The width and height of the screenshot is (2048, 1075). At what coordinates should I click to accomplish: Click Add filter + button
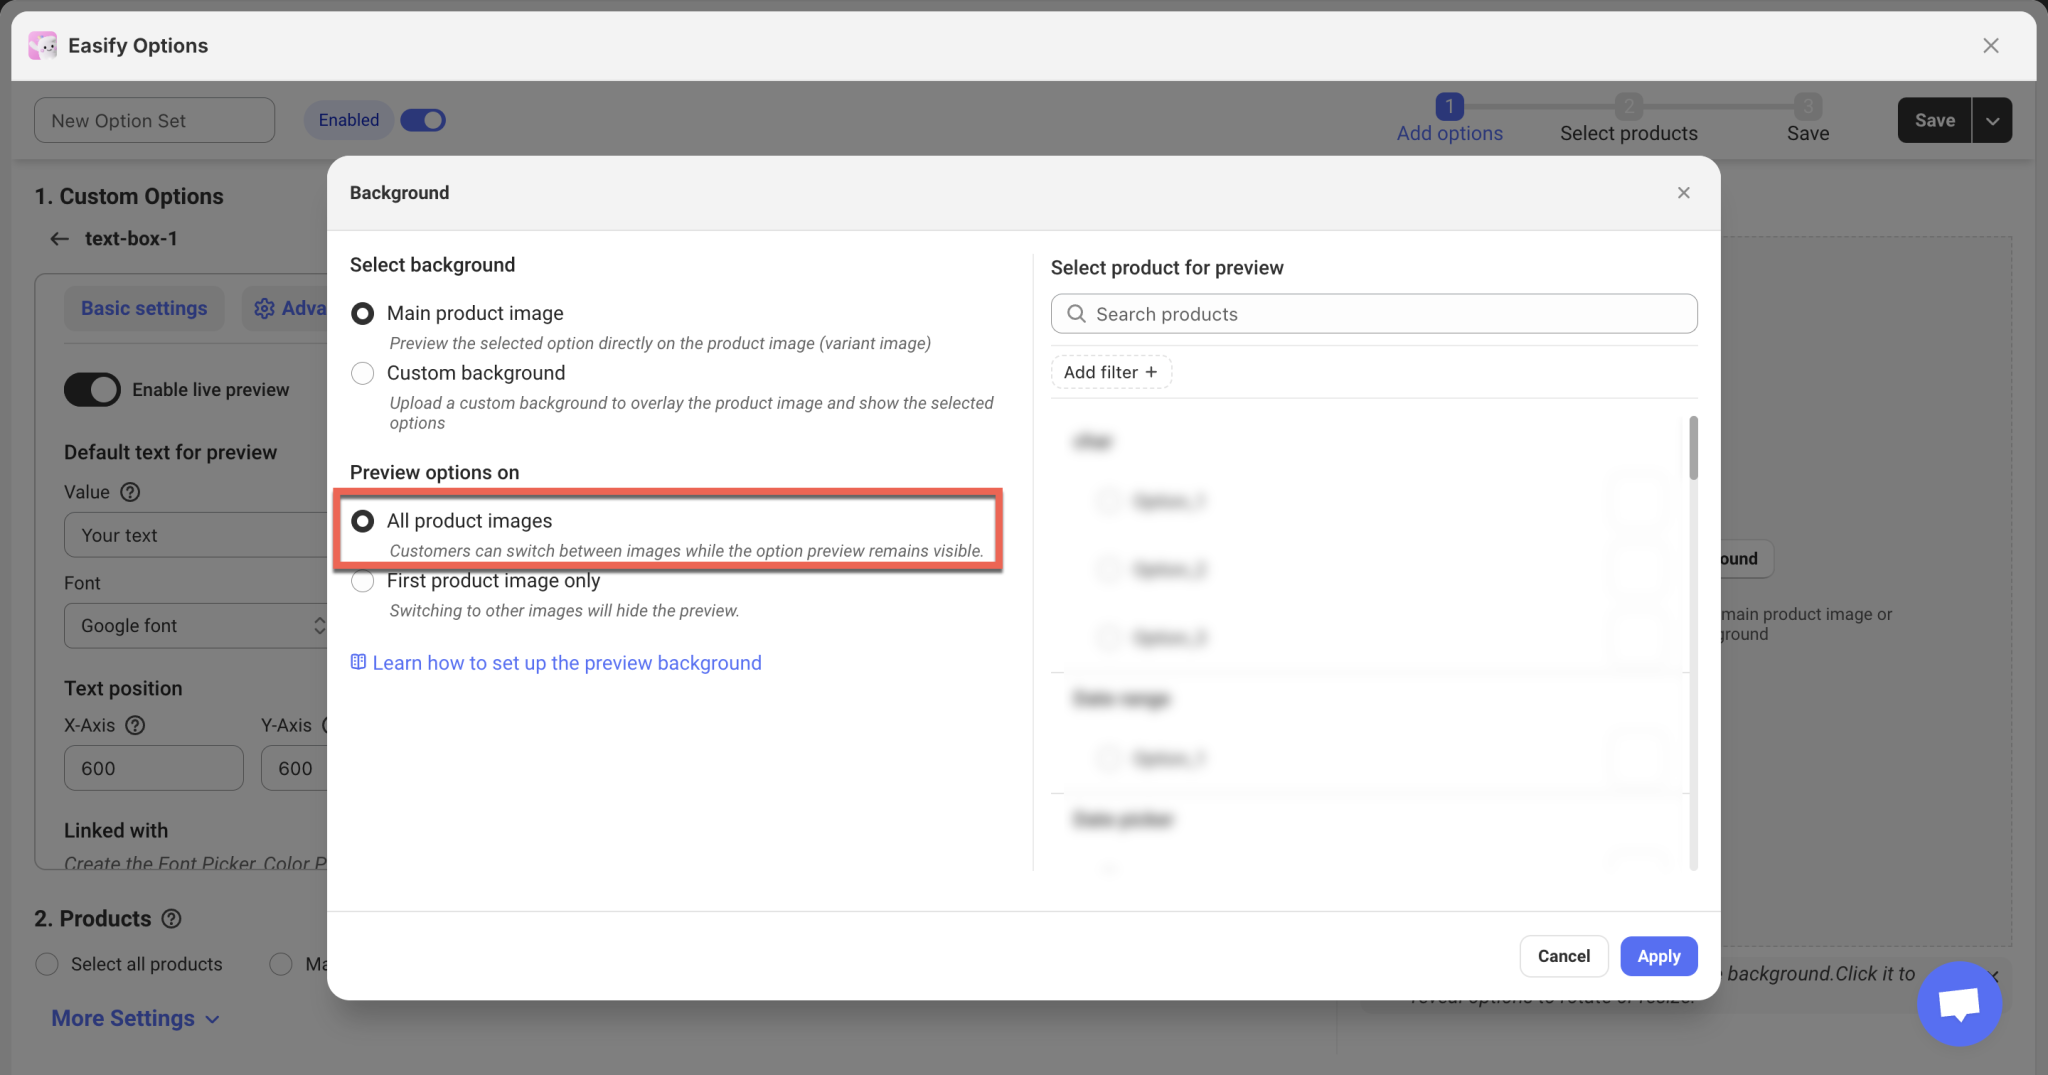(1111, 372)
